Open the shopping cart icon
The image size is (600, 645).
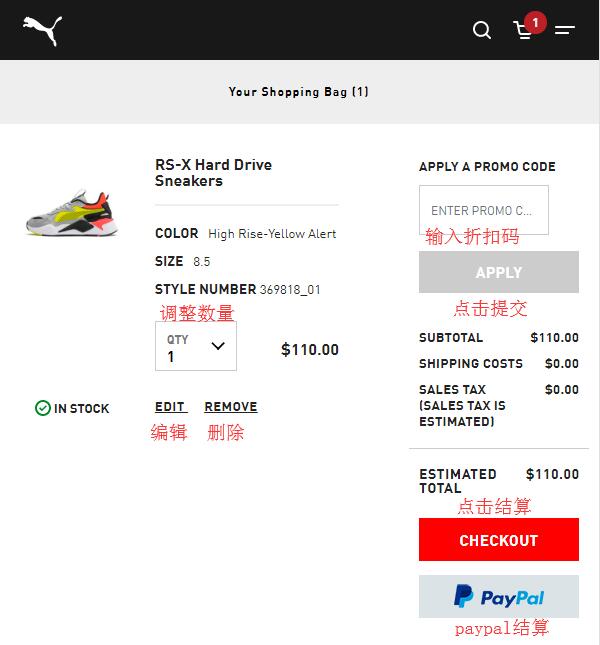523,31
